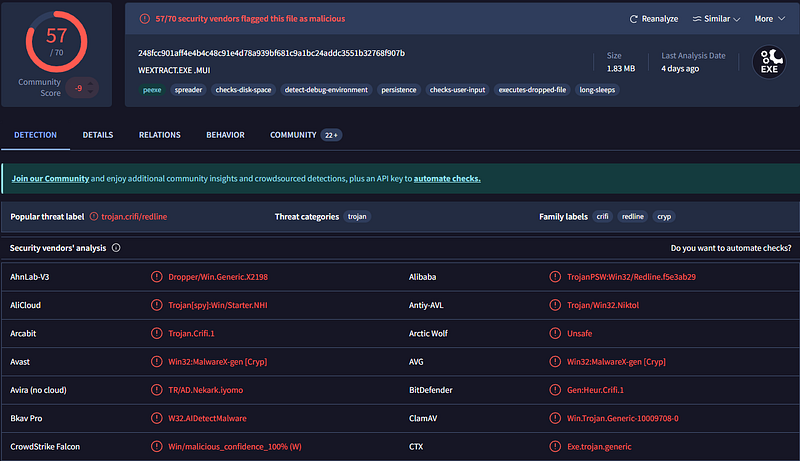The image size is (800, 461).
Task: Click the Security vendors' analysis info icon
Action: point(116,248)
